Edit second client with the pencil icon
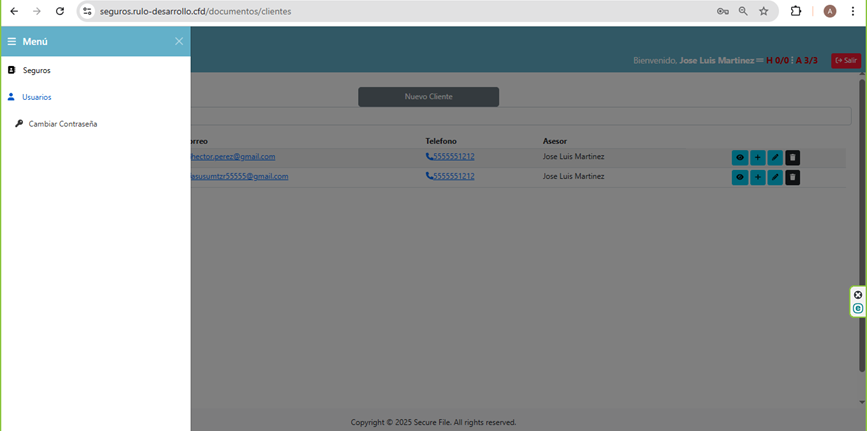Viewport: 867px width, 431px height. coord(775,177)
